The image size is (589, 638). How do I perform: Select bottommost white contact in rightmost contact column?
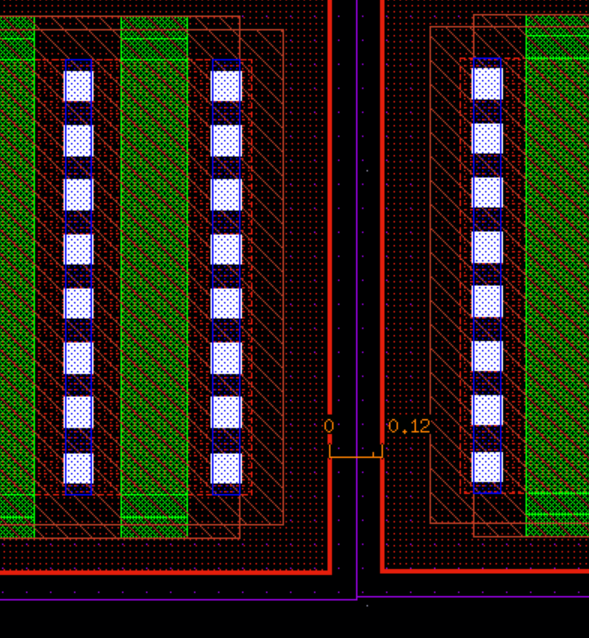(487, 467)
